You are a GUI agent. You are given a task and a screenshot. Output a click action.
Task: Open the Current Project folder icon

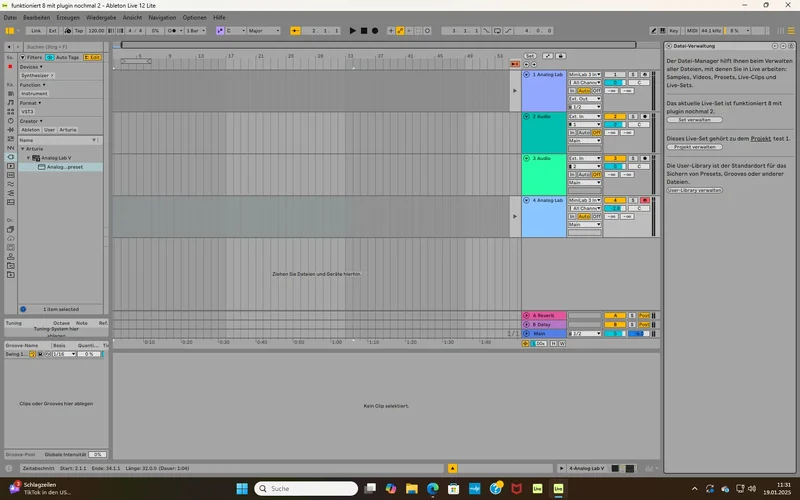pyautogui.click(x=10, y=266)
